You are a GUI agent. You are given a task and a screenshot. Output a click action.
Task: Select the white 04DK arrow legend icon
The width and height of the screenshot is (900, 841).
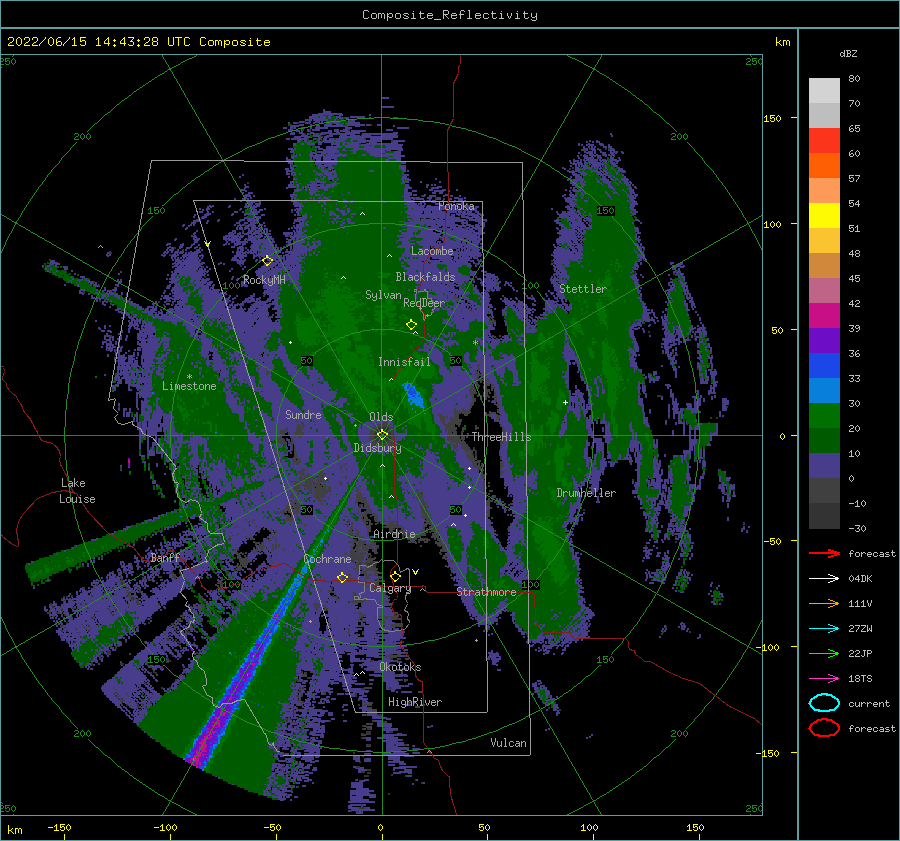[x=824, y=579]
